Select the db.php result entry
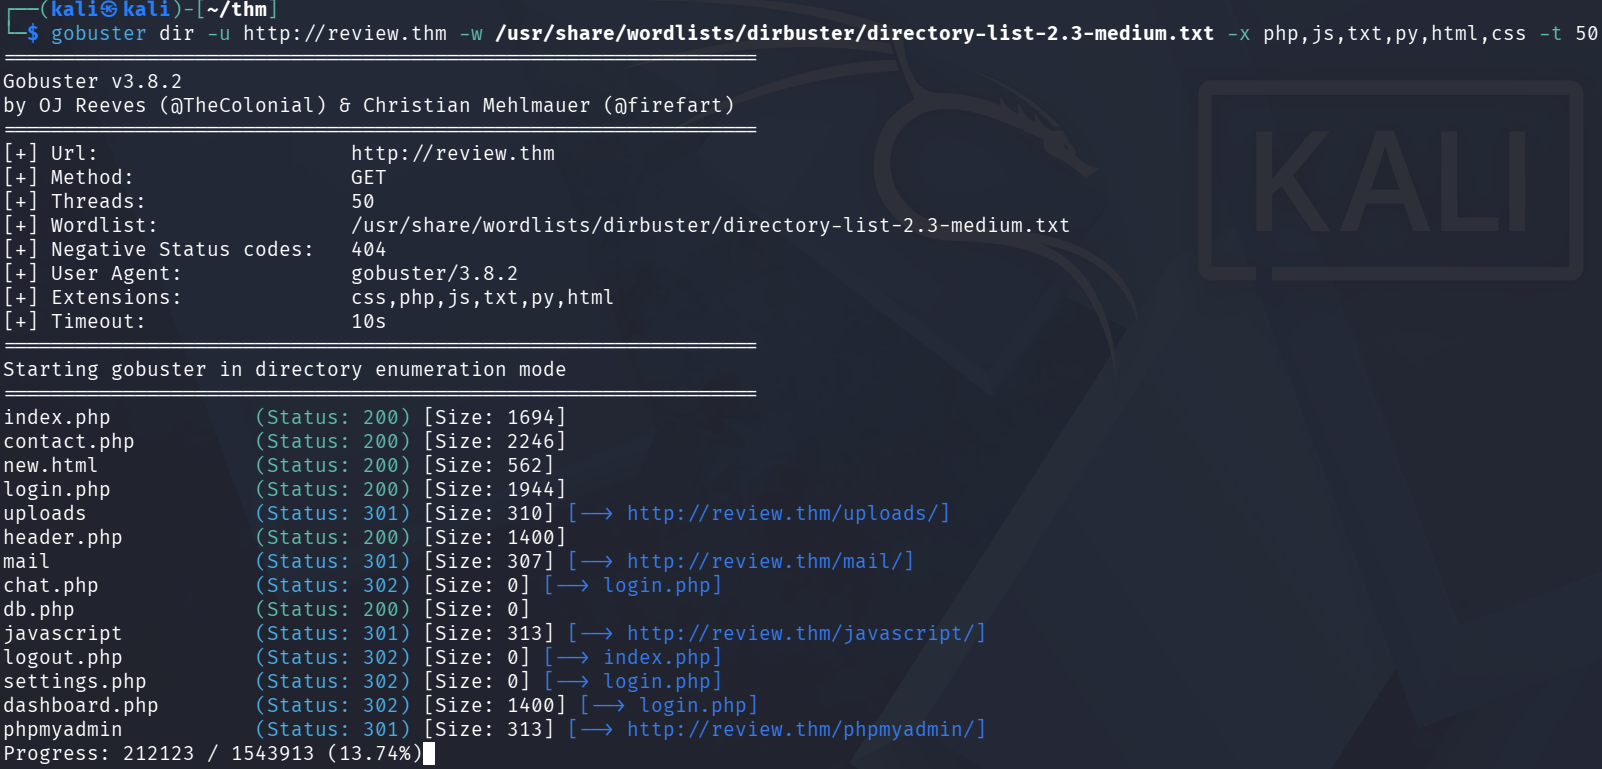The width and height of the screenshot is (1602, 769). pyautogui.click(x=39, y=609)
